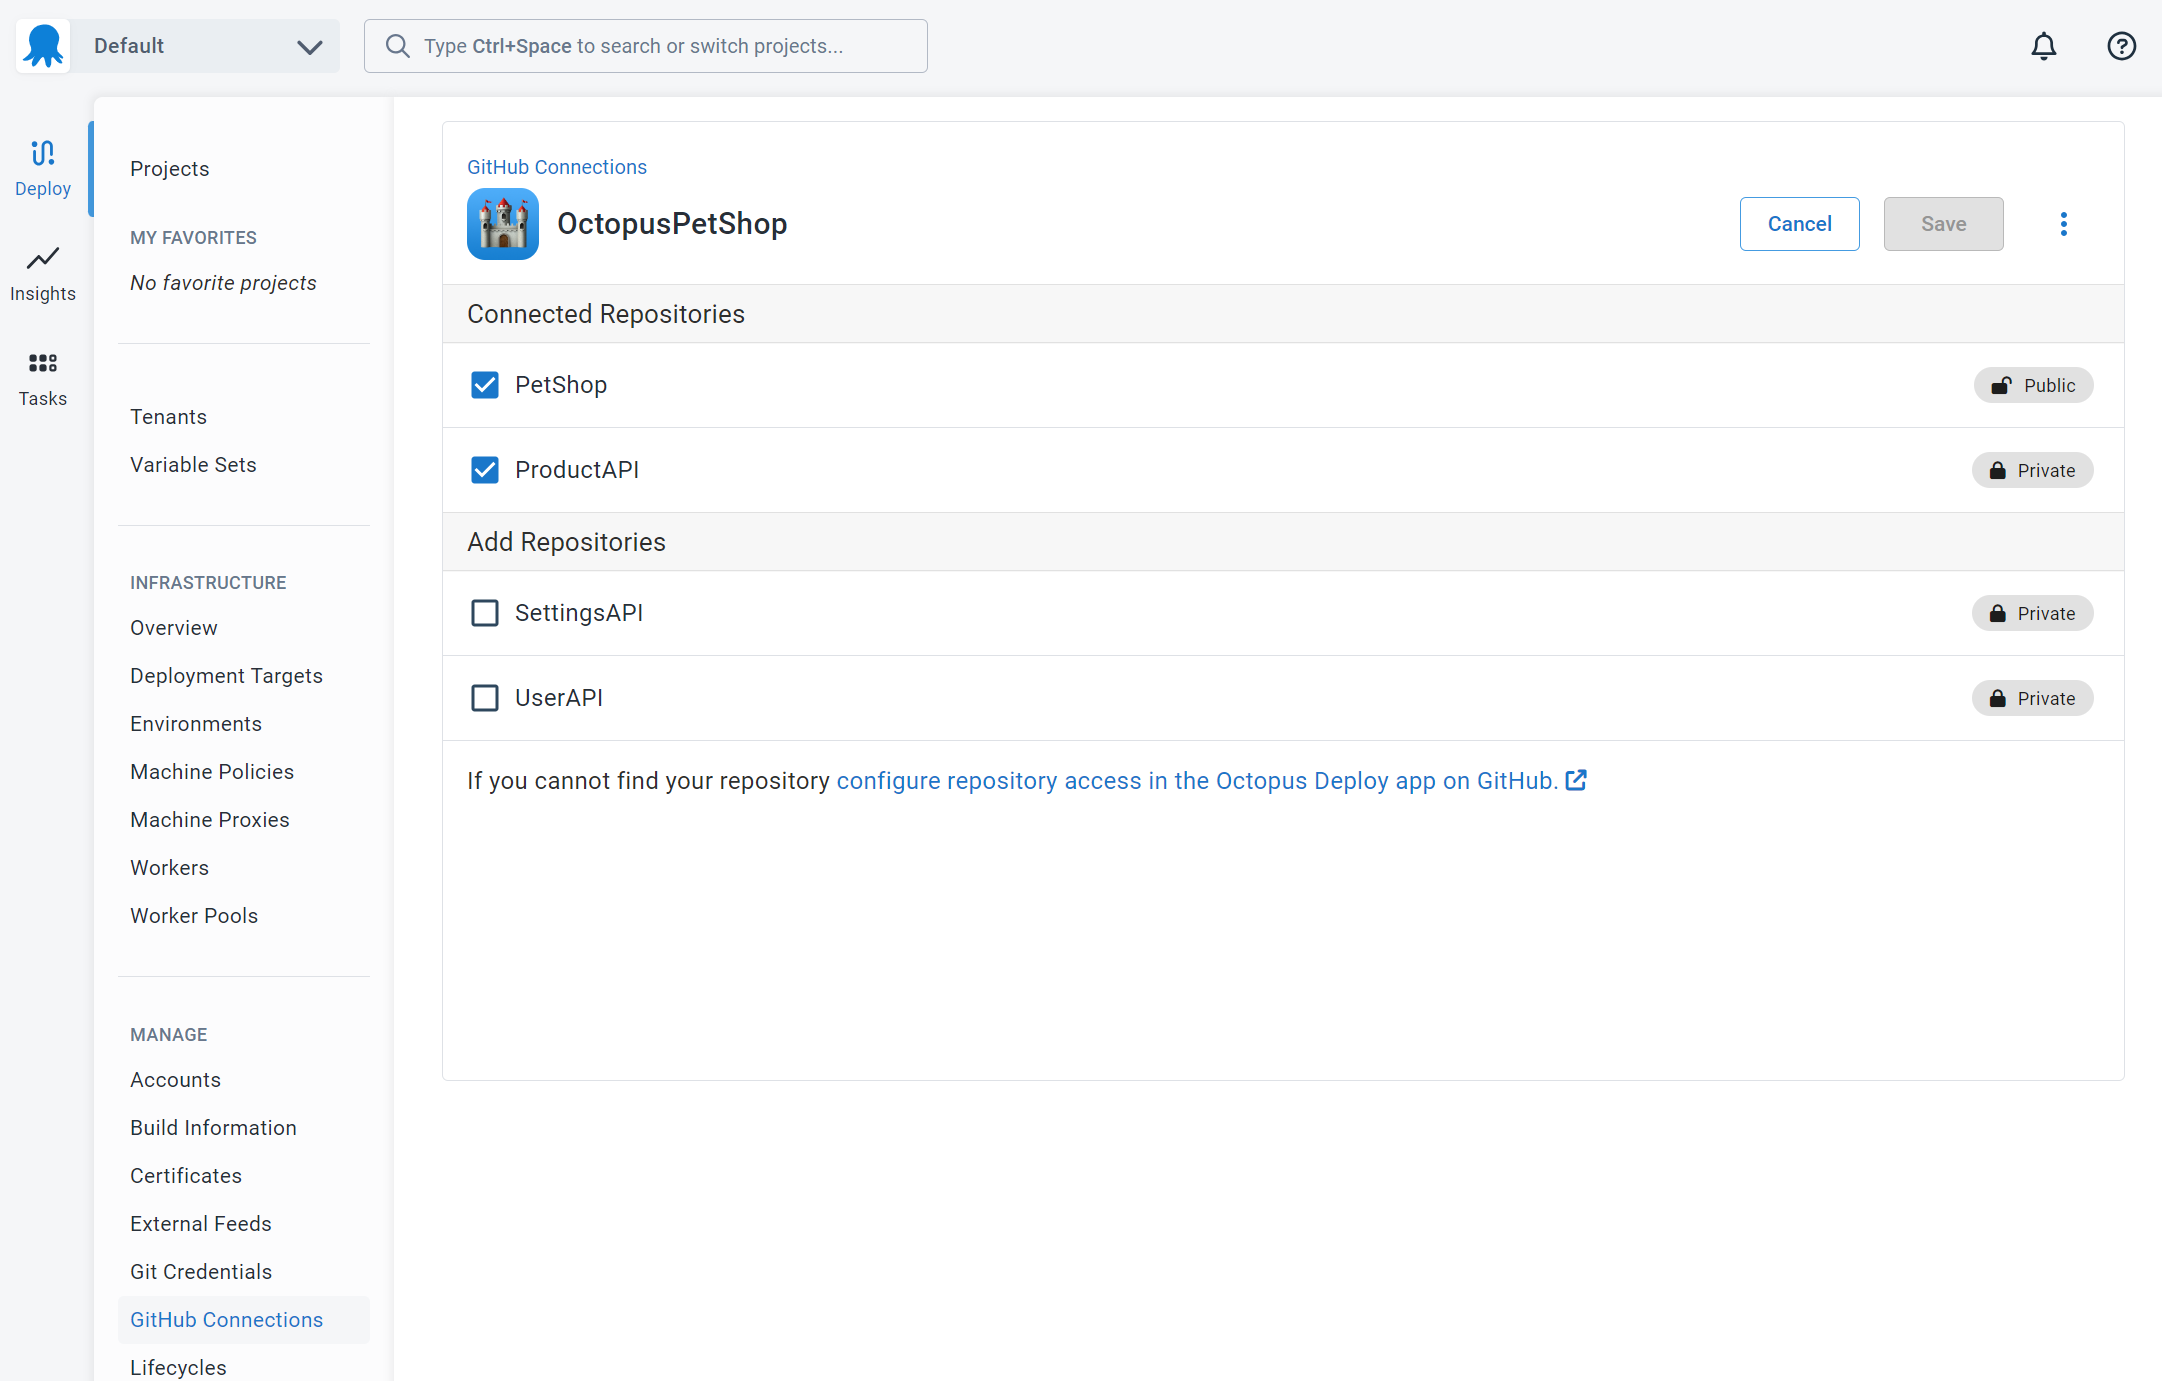Open Environments
This screenshot has width=2162, height=1381.
pyautogui.click(x=196, y=724)
